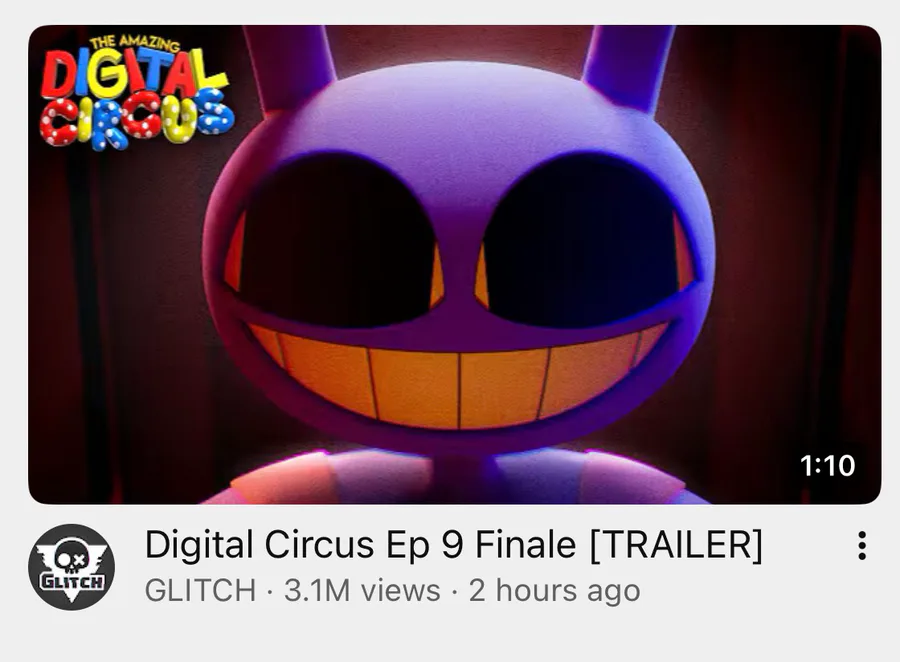This screenshot has height=662, width=900.
Task: Click the rabbit character's left eye
Action: 338,240
